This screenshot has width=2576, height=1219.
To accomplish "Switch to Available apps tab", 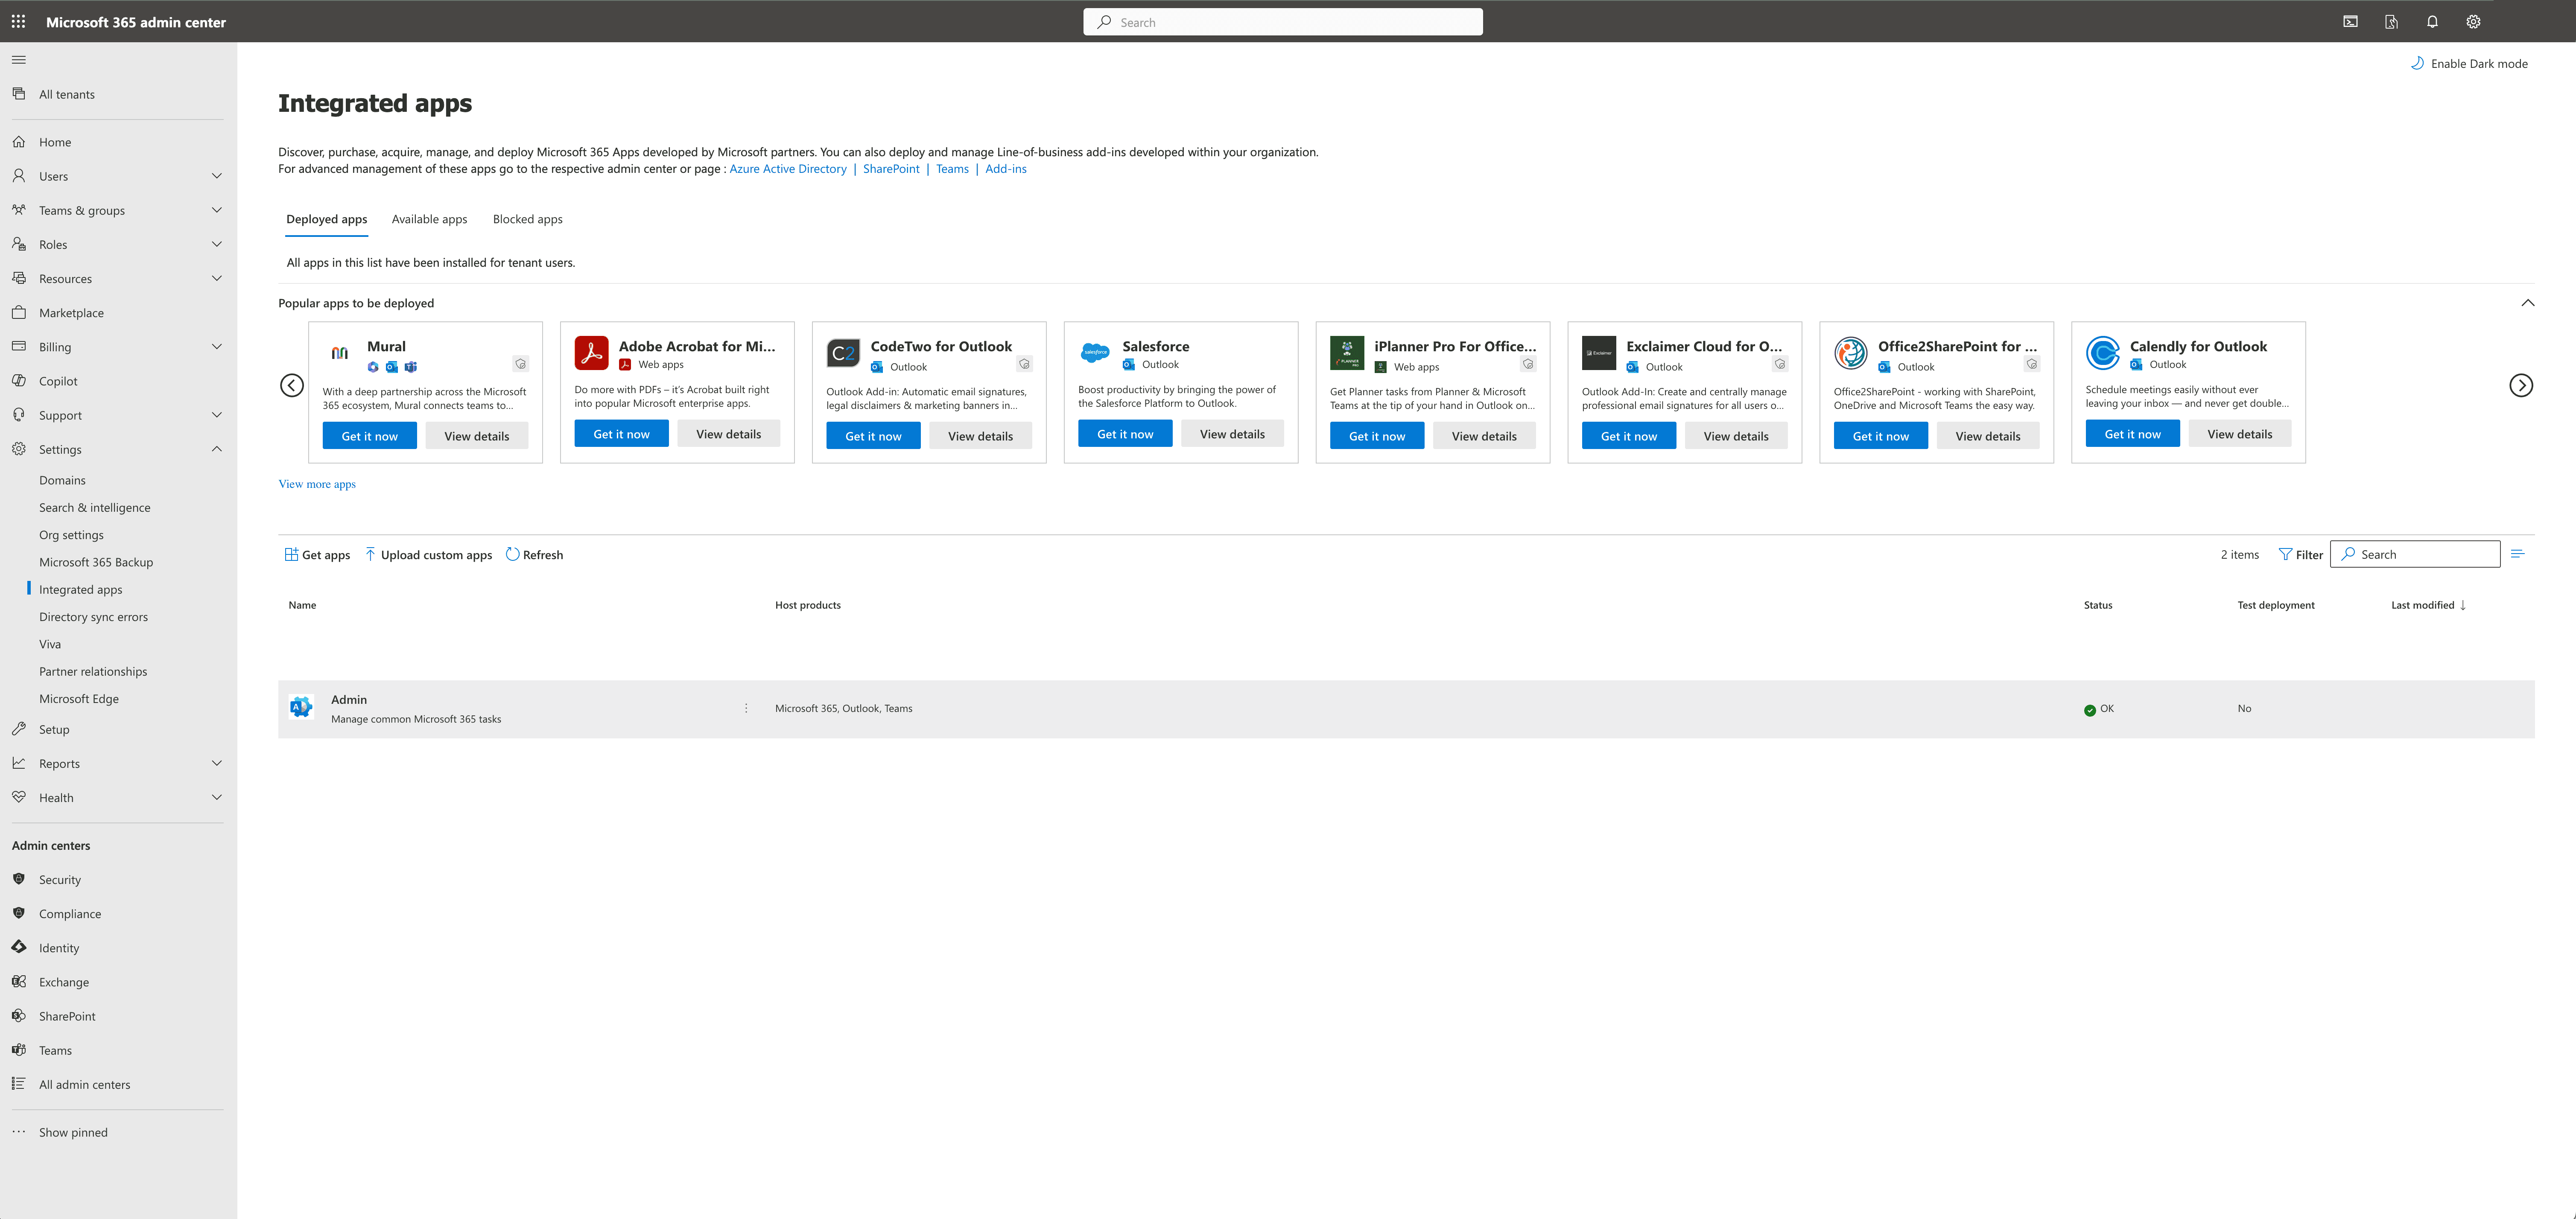I will click(x=429, y=219).
